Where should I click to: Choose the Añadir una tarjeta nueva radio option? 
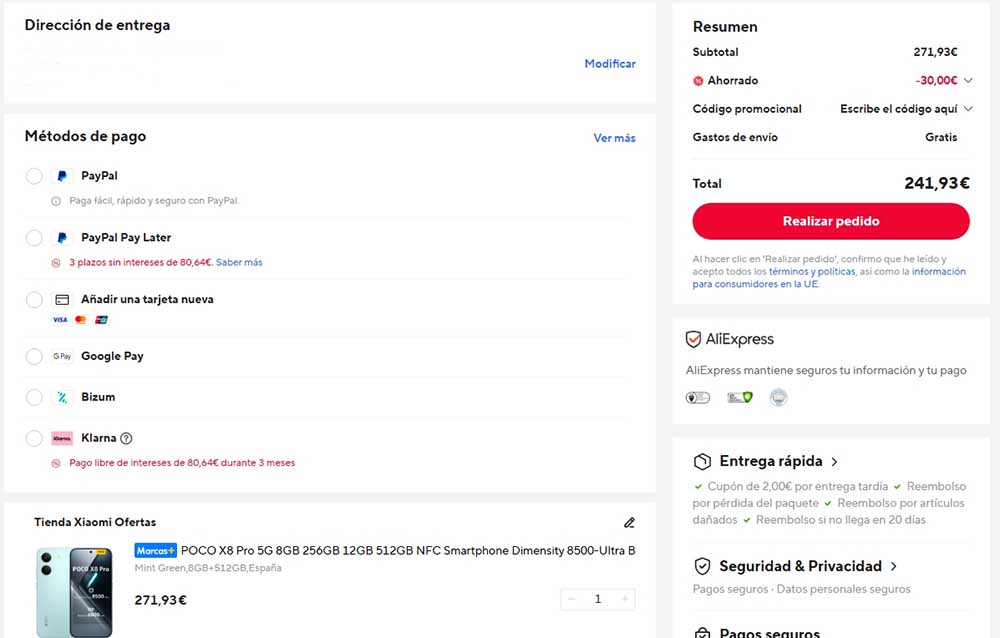34,300
